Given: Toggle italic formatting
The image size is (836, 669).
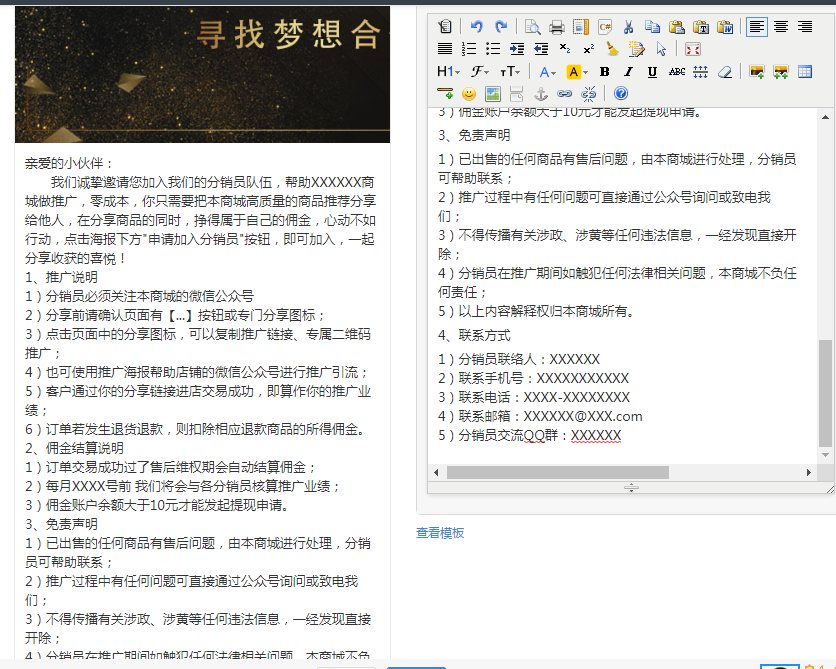Looking at the screenshot, I should coord(628,72).
